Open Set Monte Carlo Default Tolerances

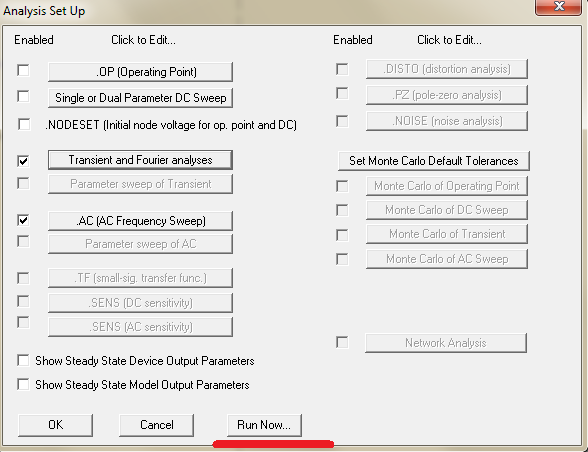pyautogui.click(x=434, y=161)
